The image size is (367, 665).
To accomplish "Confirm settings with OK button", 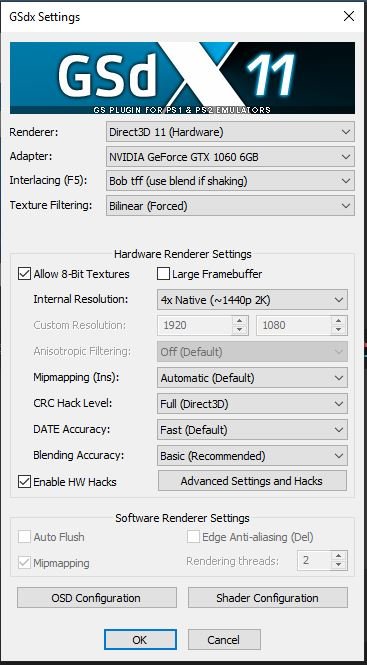I will (140, 640).
